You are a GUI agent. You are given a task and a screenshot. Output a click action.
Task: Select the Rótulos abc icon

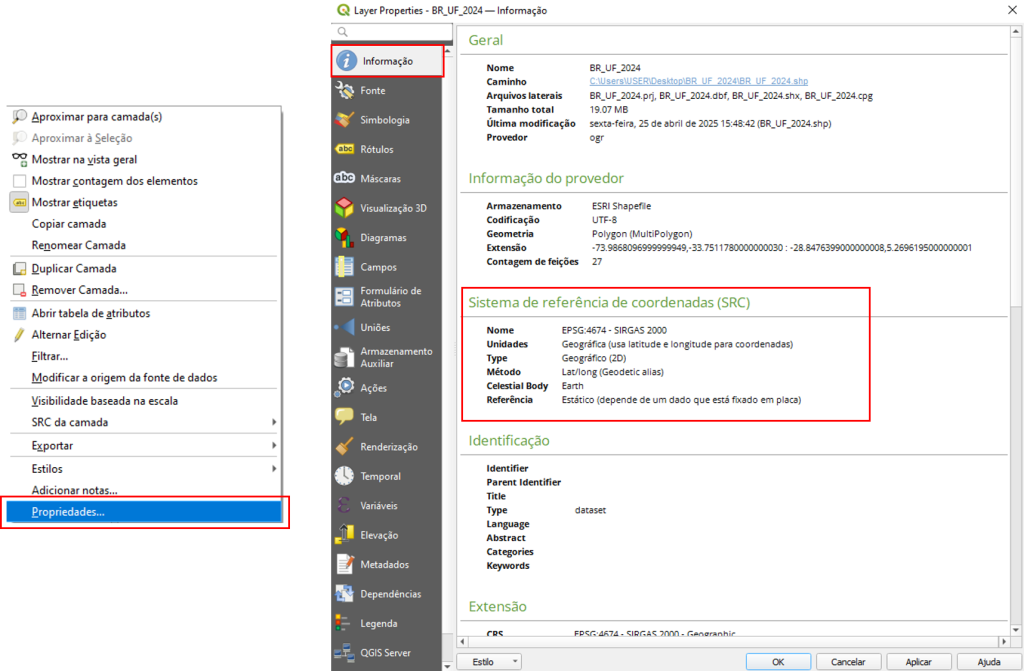(345, 150)
